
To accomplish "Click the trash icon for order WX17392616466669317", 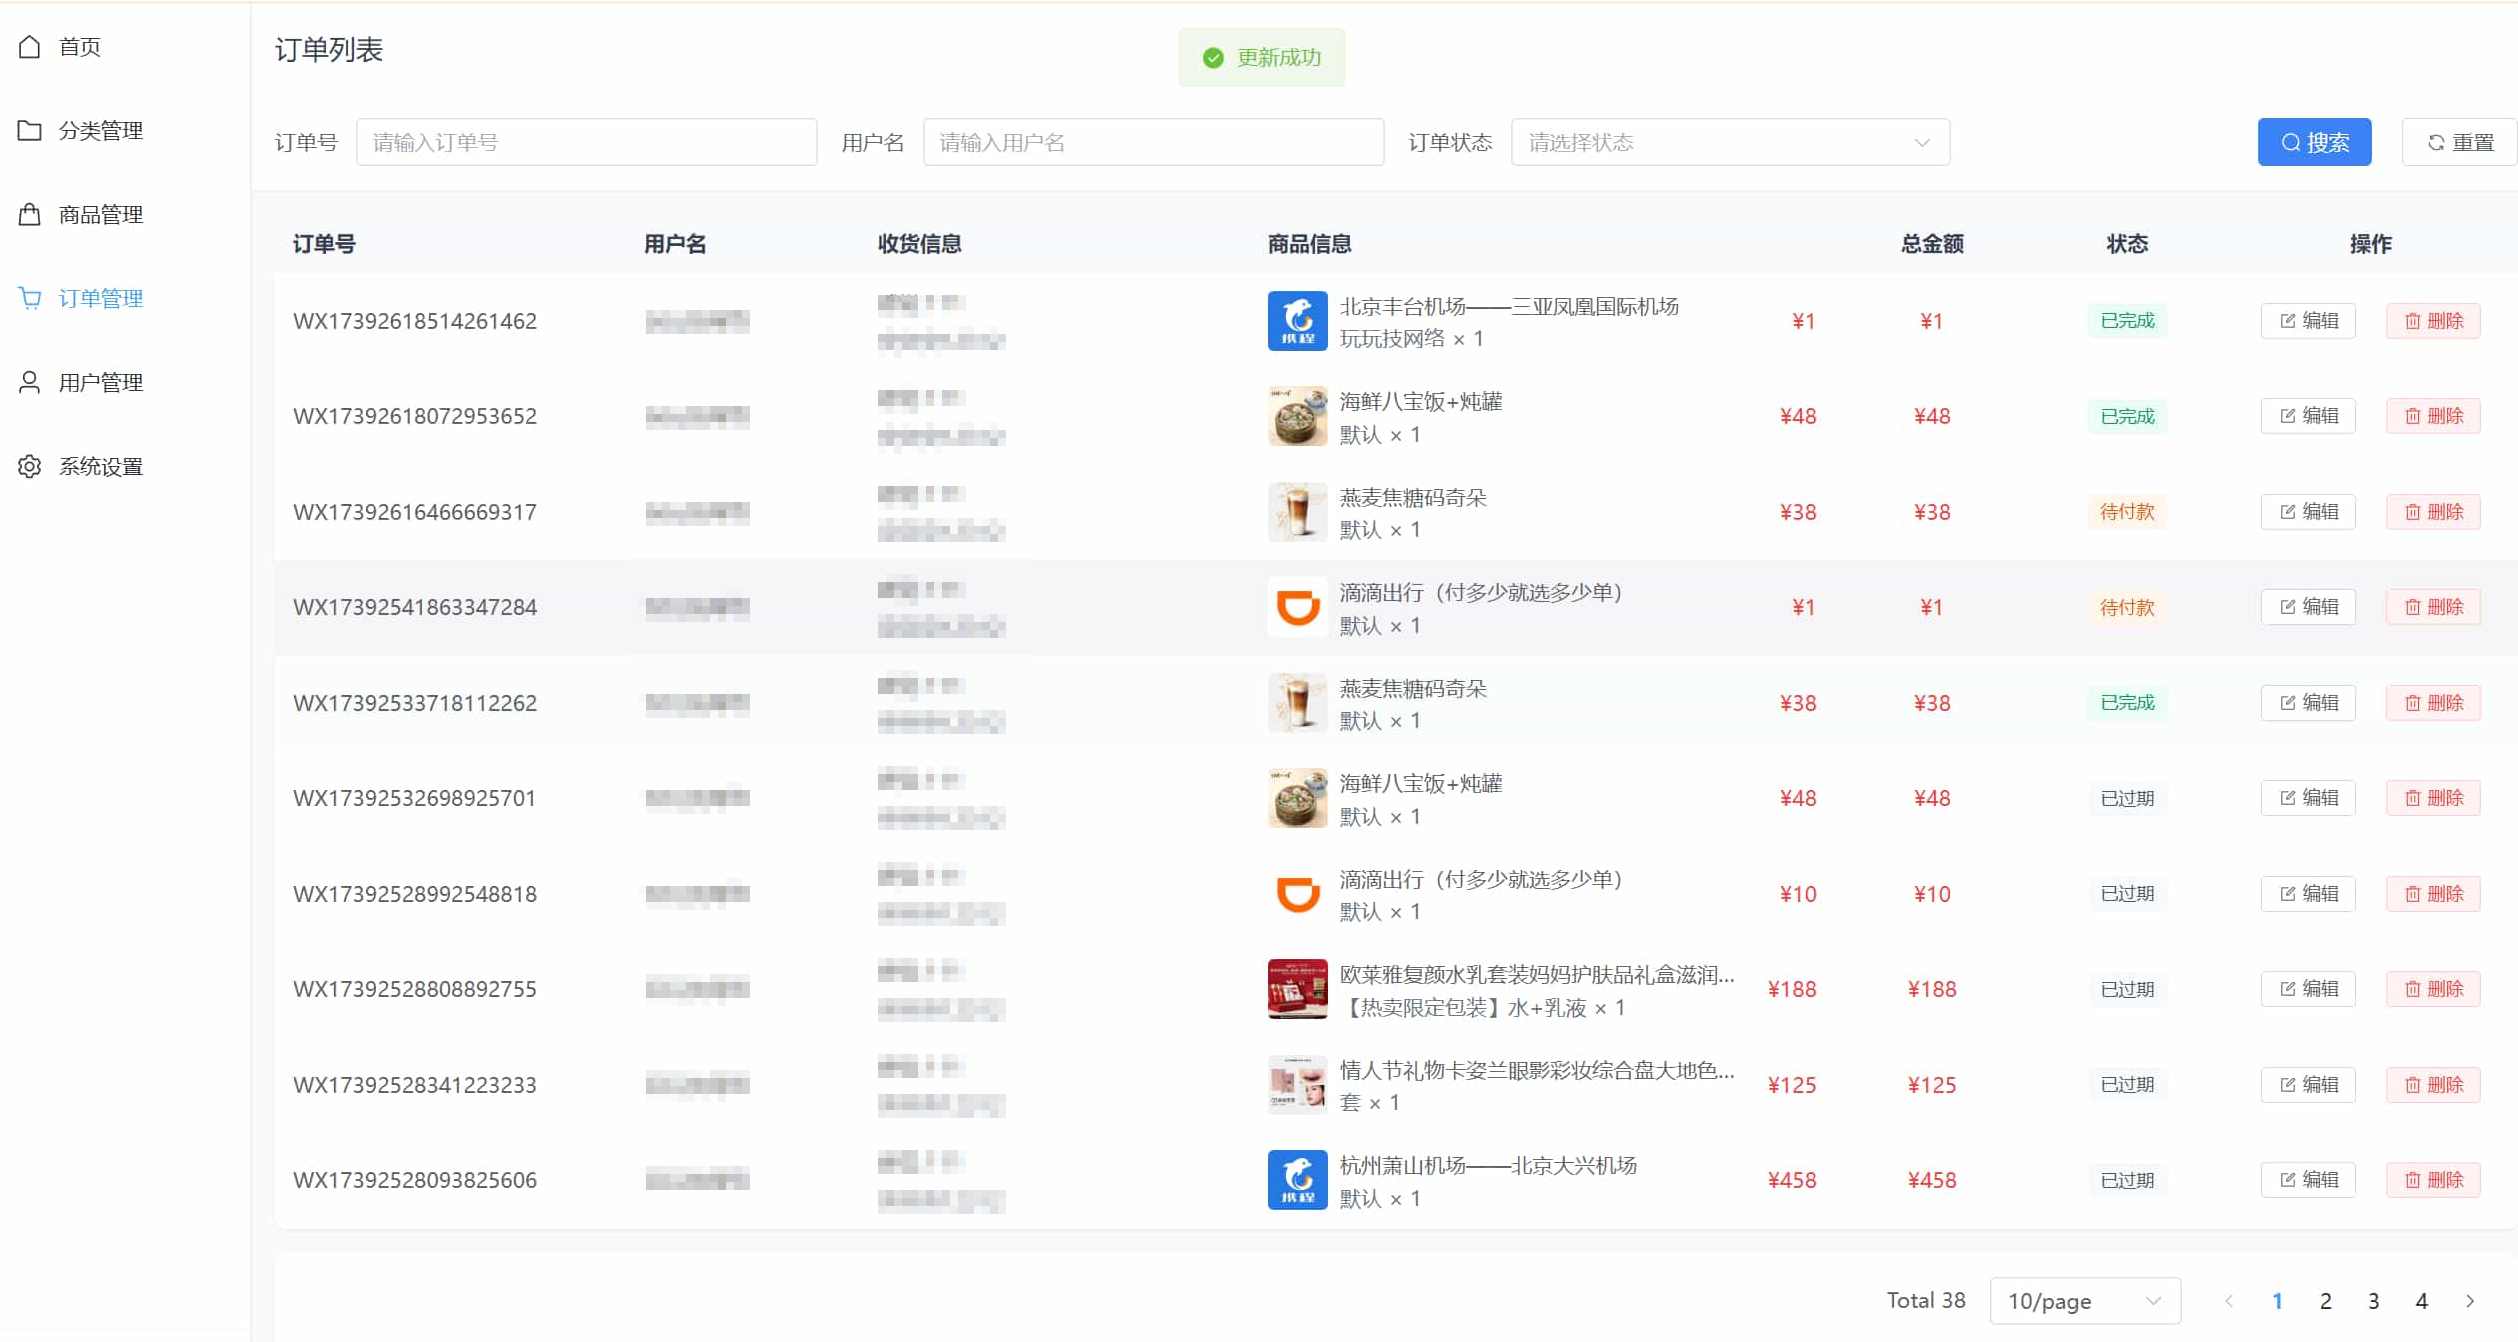I will [x=2413, y=511].
